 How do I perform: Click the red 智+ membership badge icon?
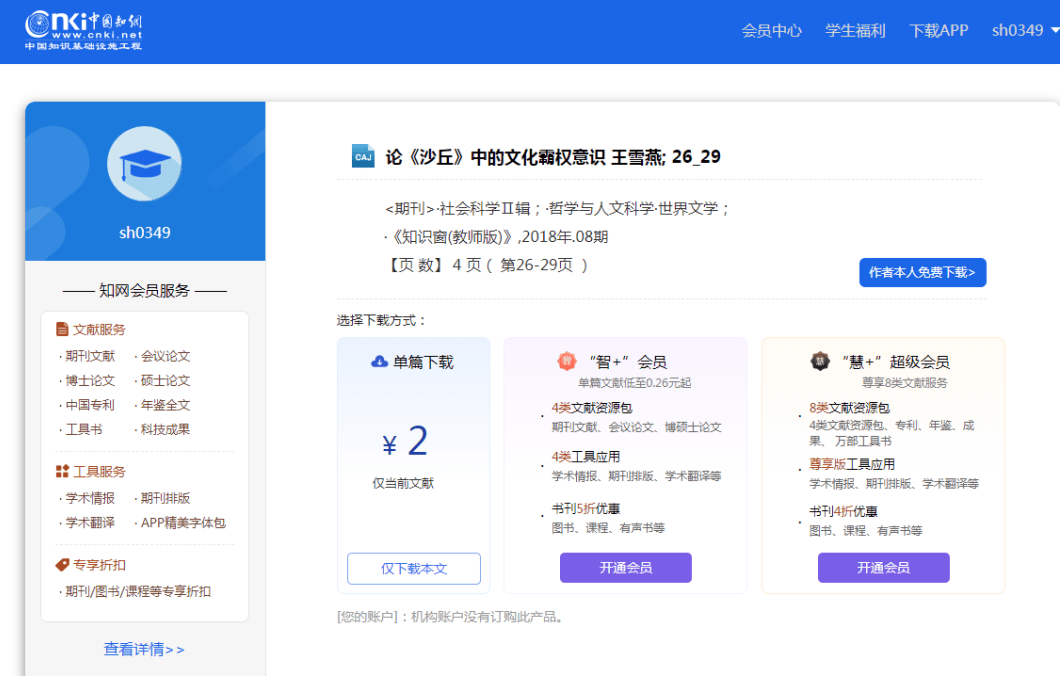[x=567, y=362]
